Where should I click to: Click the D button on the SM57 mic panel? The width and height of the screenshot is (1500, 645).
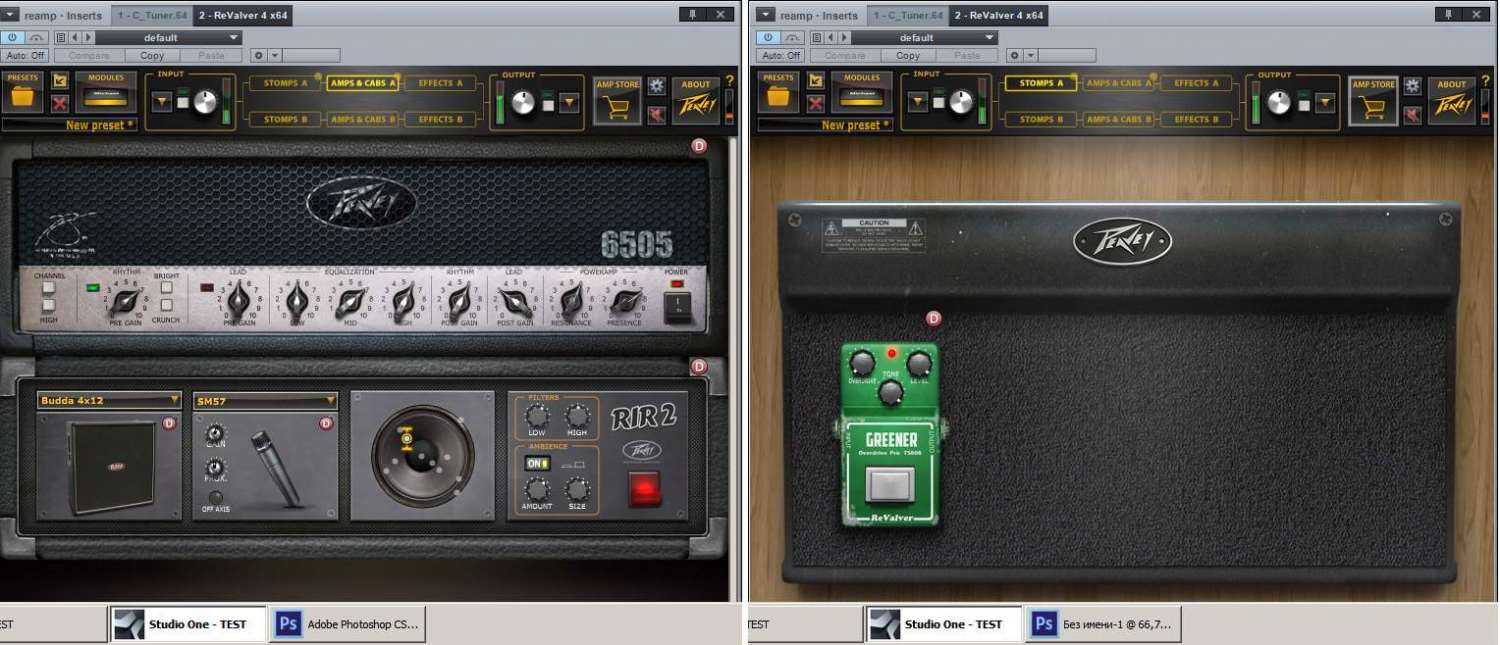[x=325, y=424]
